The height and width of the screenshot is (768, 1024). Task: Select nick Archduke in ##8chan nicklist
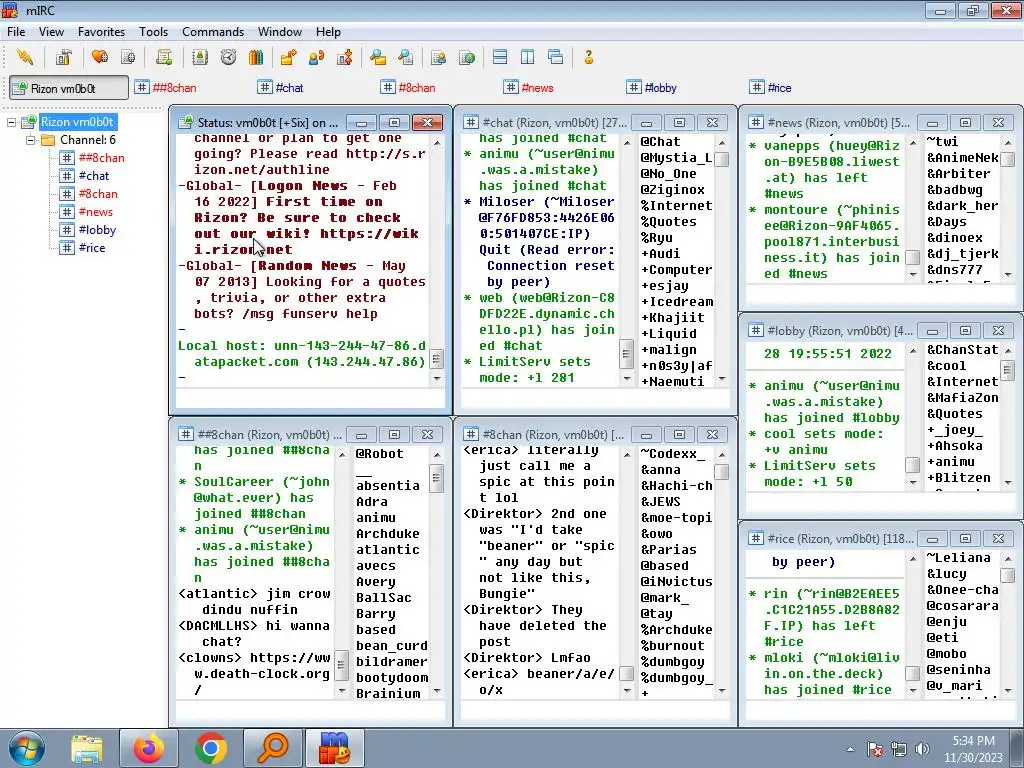click(388, 534)
